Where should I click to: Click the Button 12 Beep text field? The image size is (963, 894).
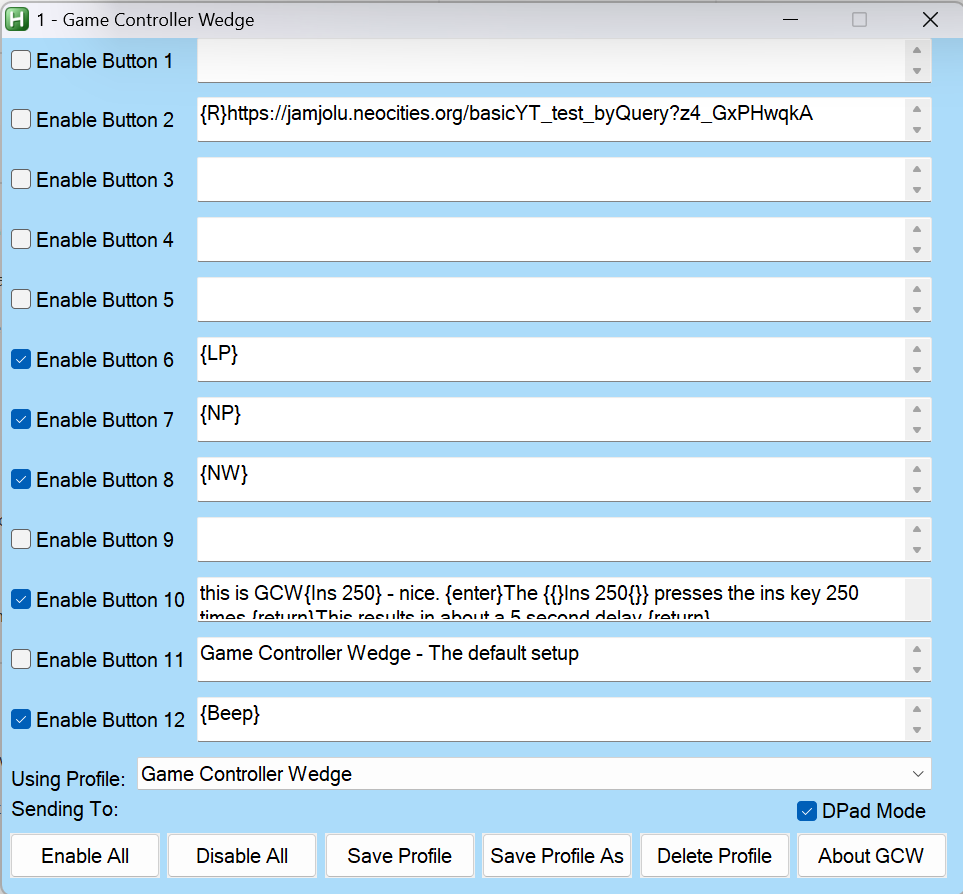pos(550,719)
